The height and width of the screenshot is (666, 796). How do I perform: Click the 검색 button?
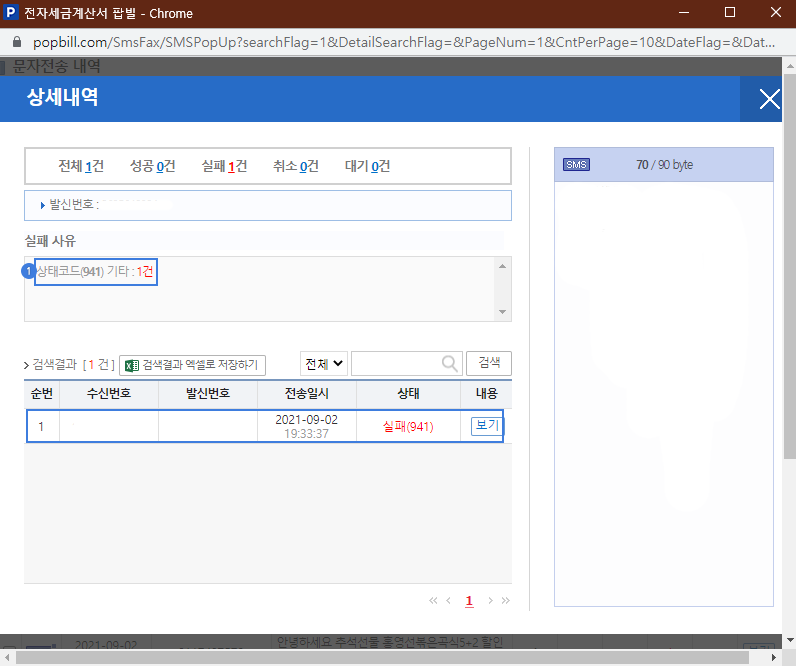coord(489,362)
